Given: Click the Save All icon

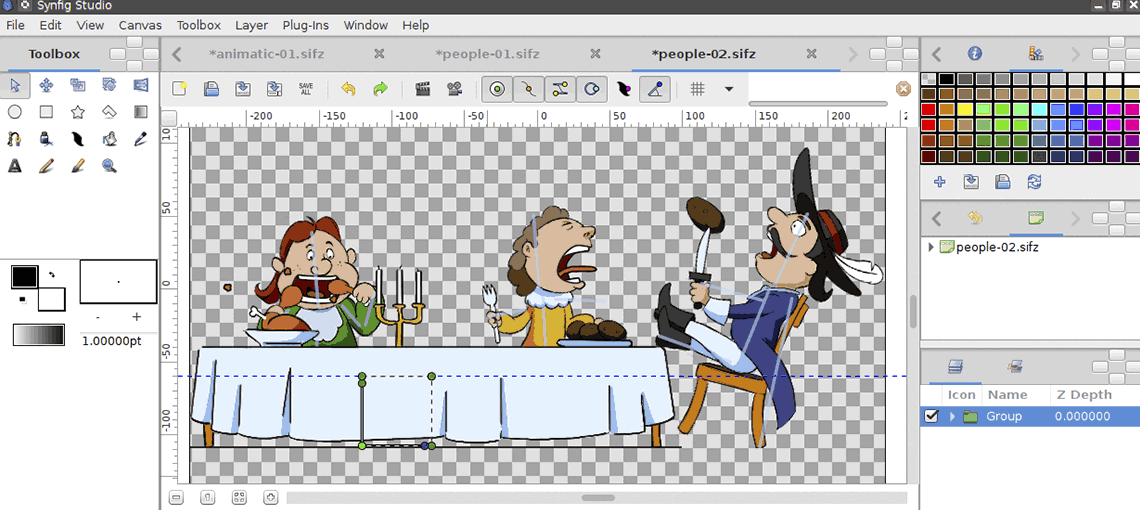Looking at the screenshot, I should pos(306,89).
